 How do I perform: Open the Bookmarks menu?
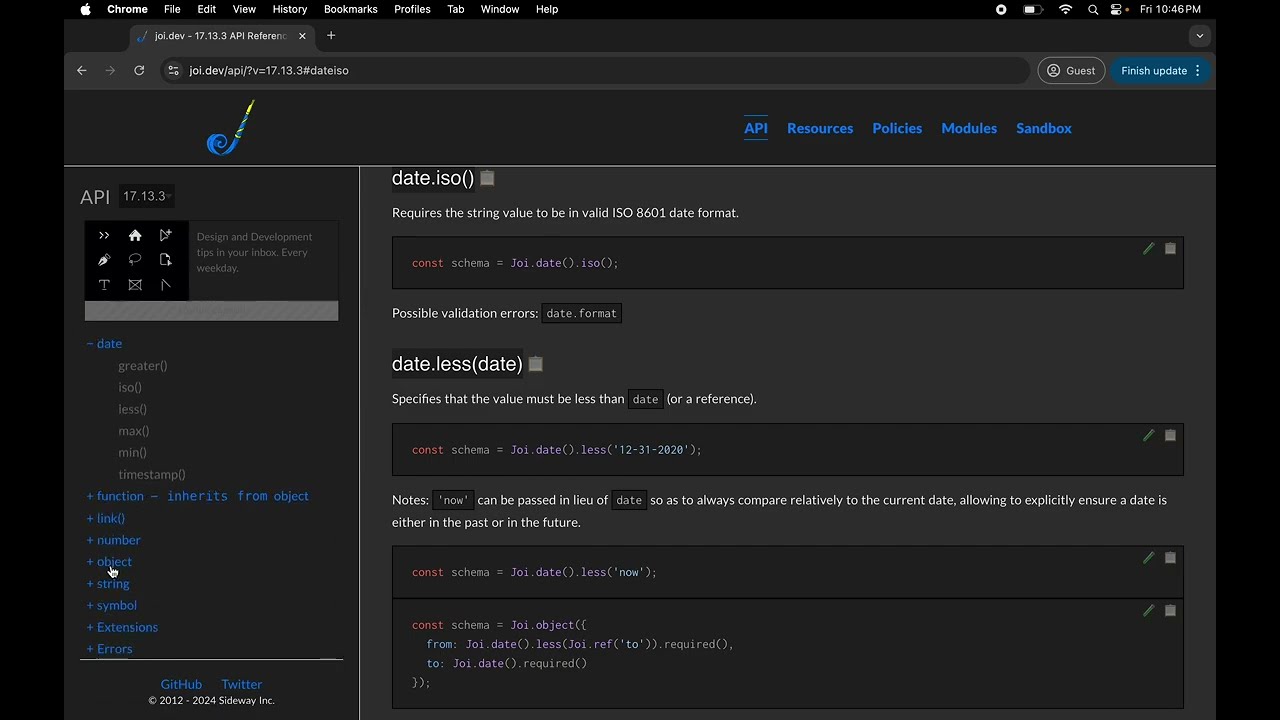(x=351, y=9)
